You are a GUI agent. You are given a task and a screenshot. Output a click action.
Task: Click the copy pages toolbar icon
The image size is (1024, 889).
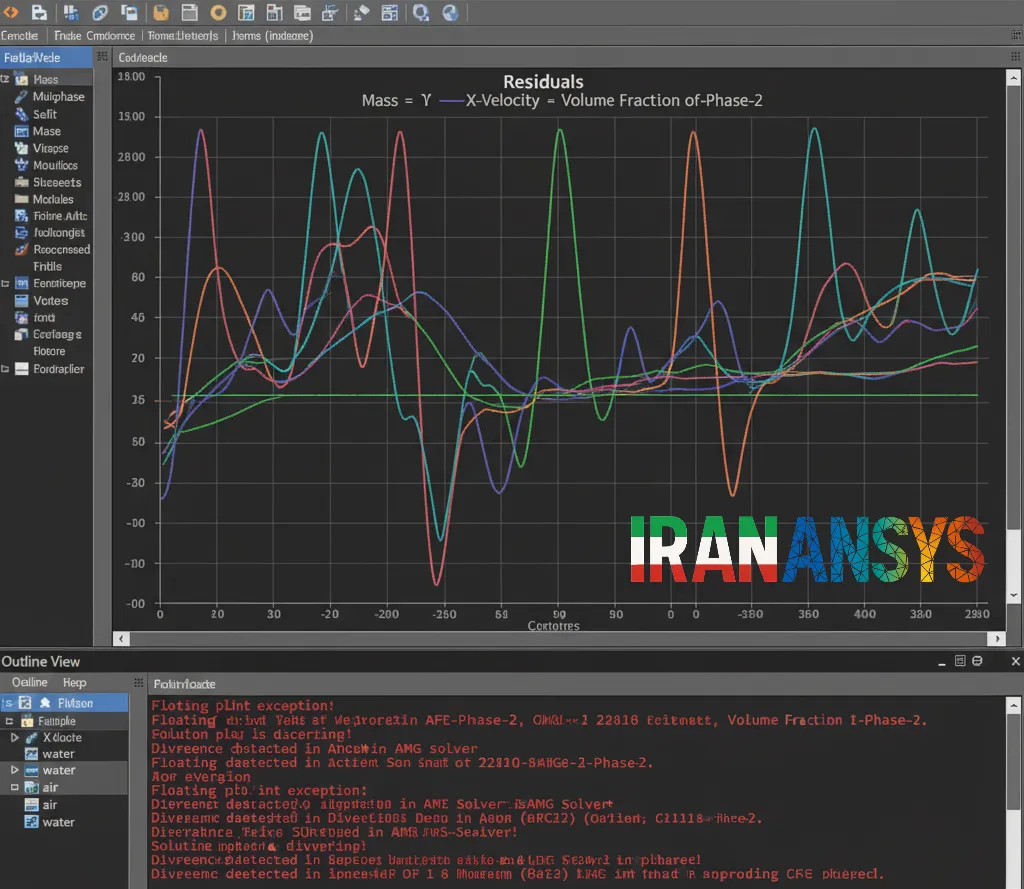tap(129, 12)
